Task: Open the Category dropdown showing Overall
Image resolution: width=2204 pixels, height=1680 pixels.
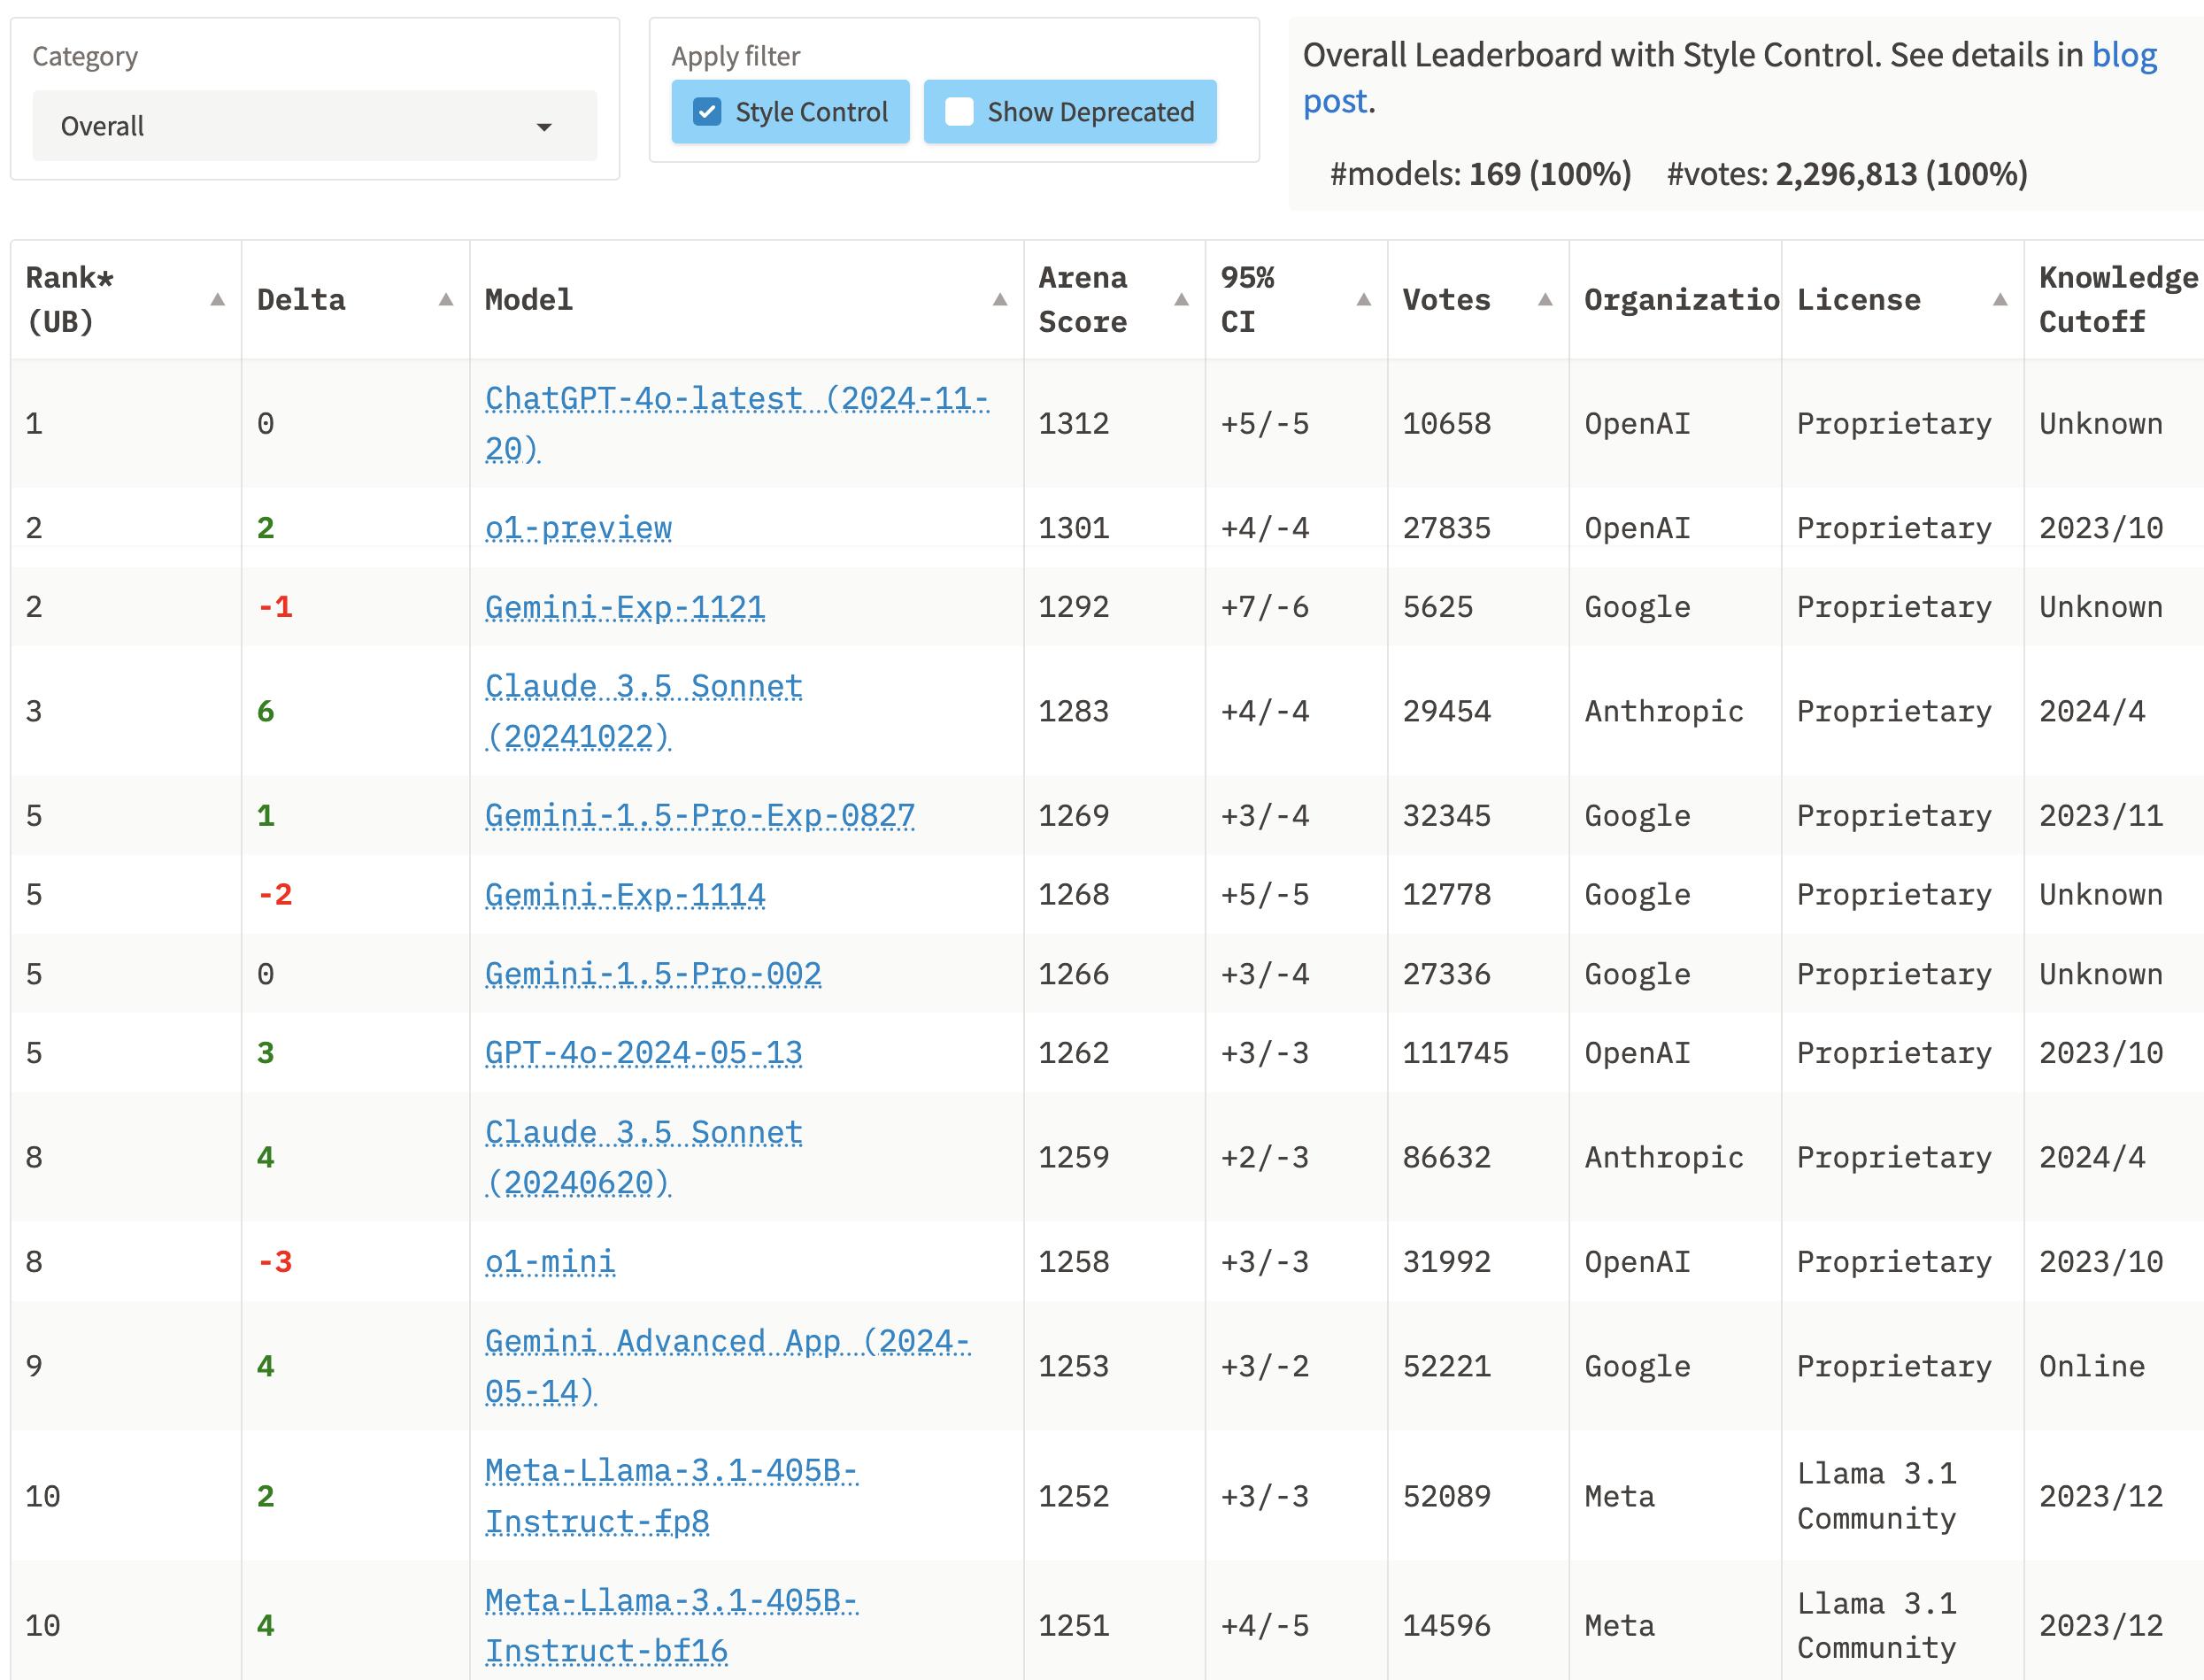Action: click(x=314, y=126)
